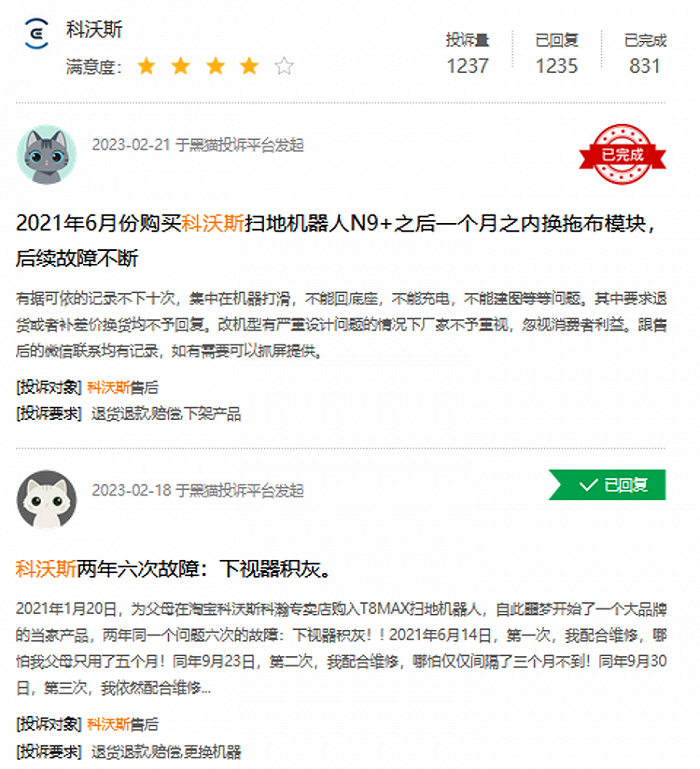Click 科沃斯售后 under the second complaint
Viewport: 700px width, 769px height.
coord(123,724)
